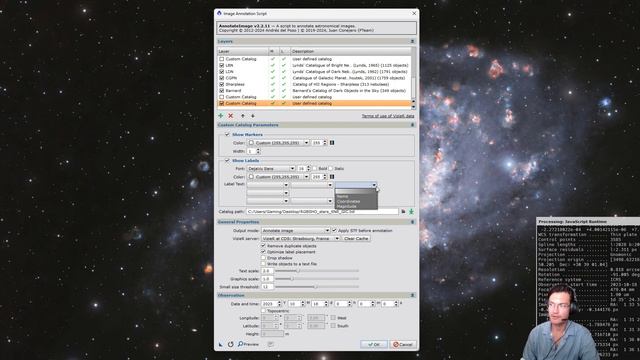Toggle the M column checkmark in the Sharpless row
Image resolution: width=640 pixels, height=360 pixels.
[x=273, y=84]
